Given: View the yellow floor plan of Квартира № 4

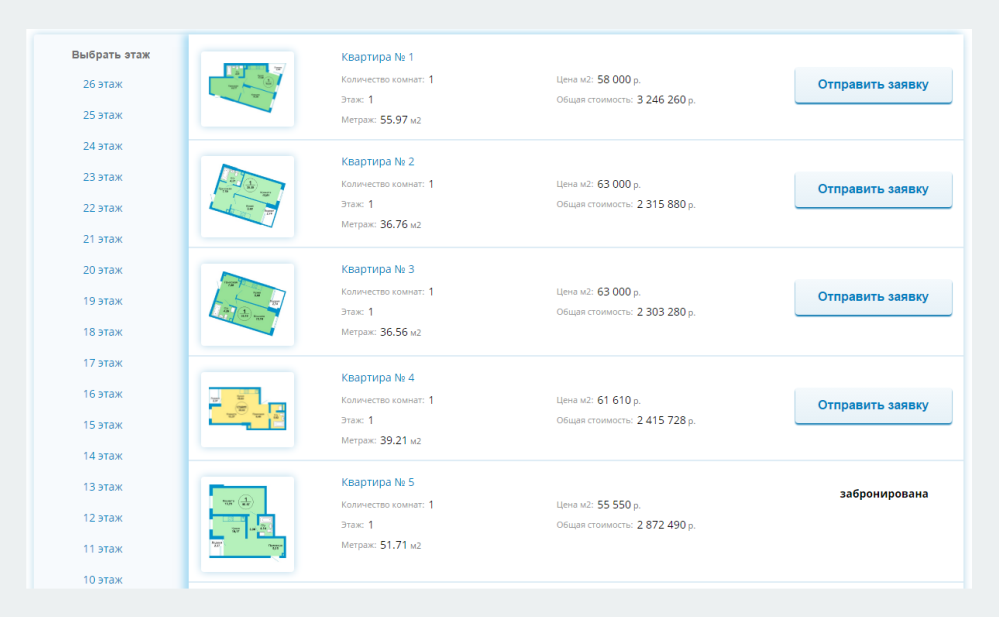Looking at the screenshot, I should [x=247, y=409].
